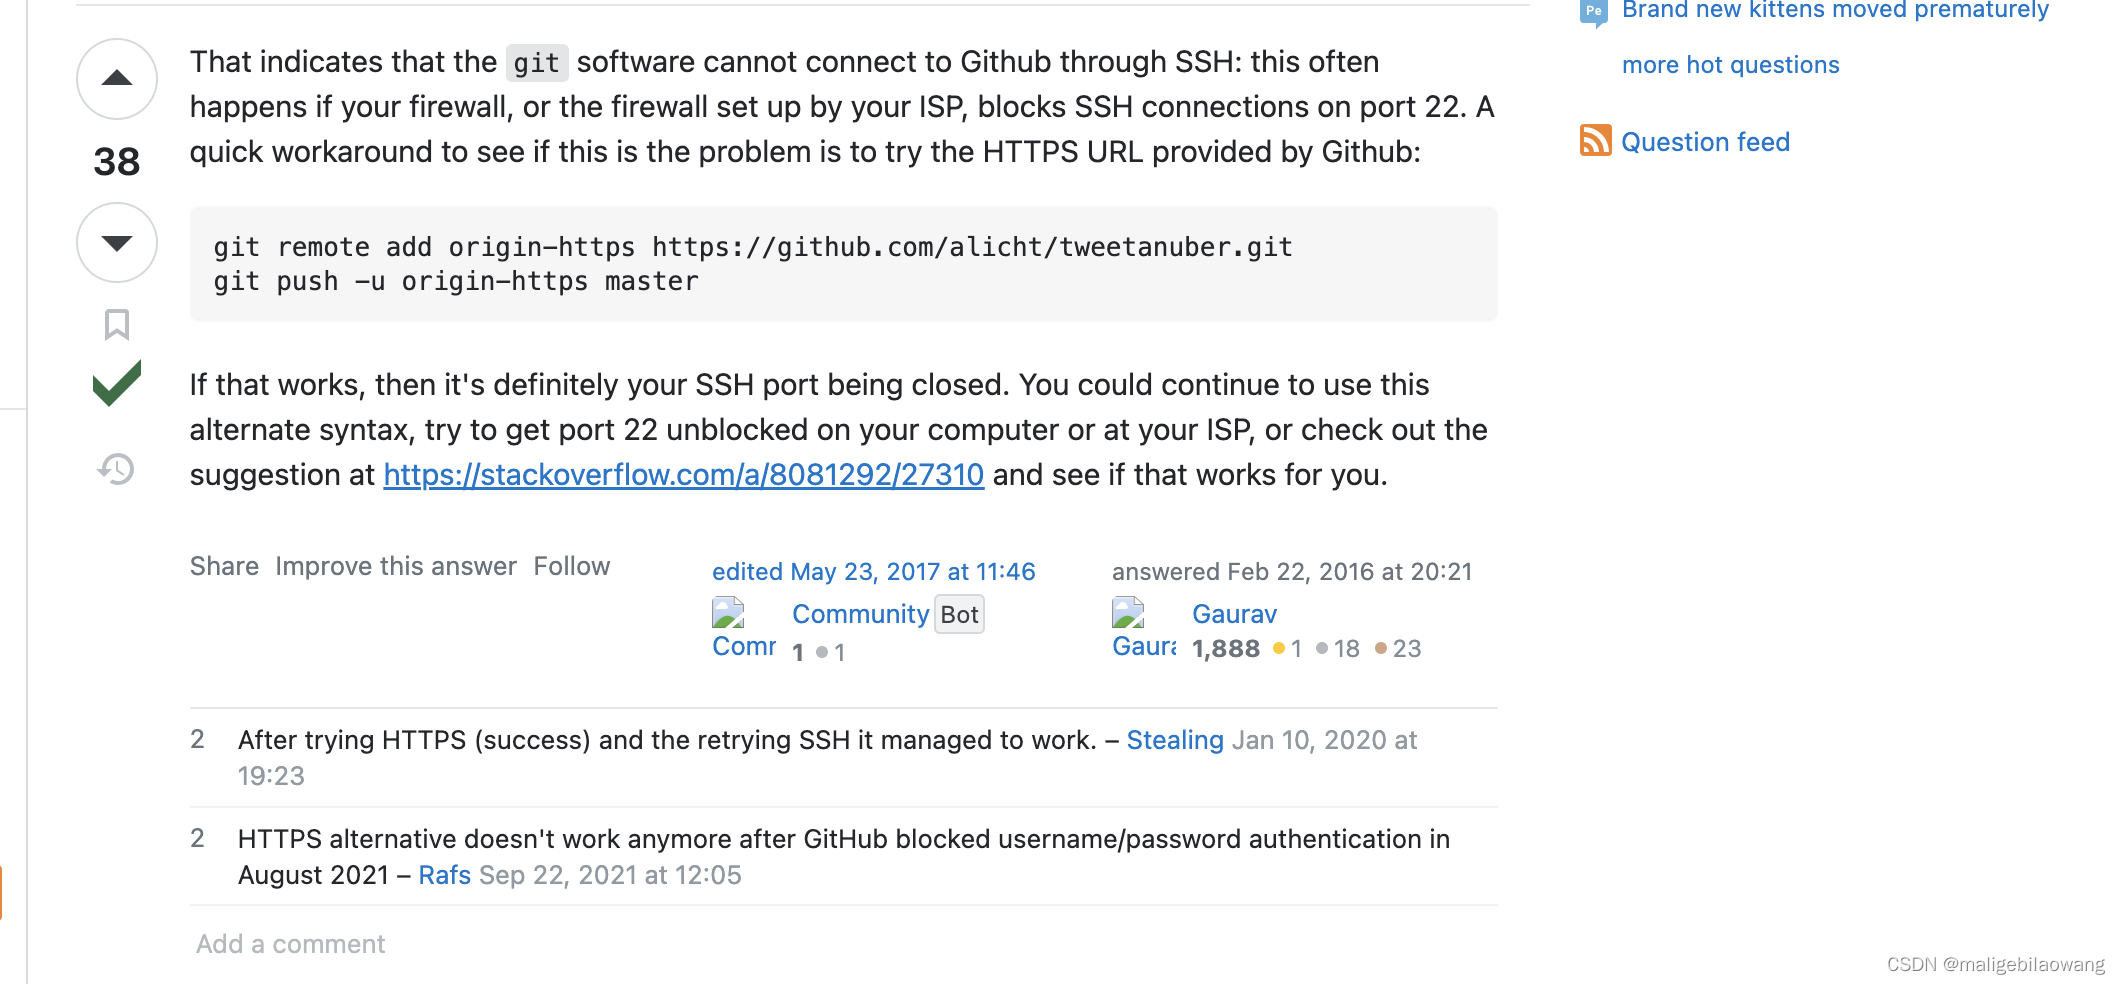Open the stackoverflow.com/a/8081292 link
The height and width of the screenshot is (984, 2120).
pyautogui.click(x=683, y=475)
